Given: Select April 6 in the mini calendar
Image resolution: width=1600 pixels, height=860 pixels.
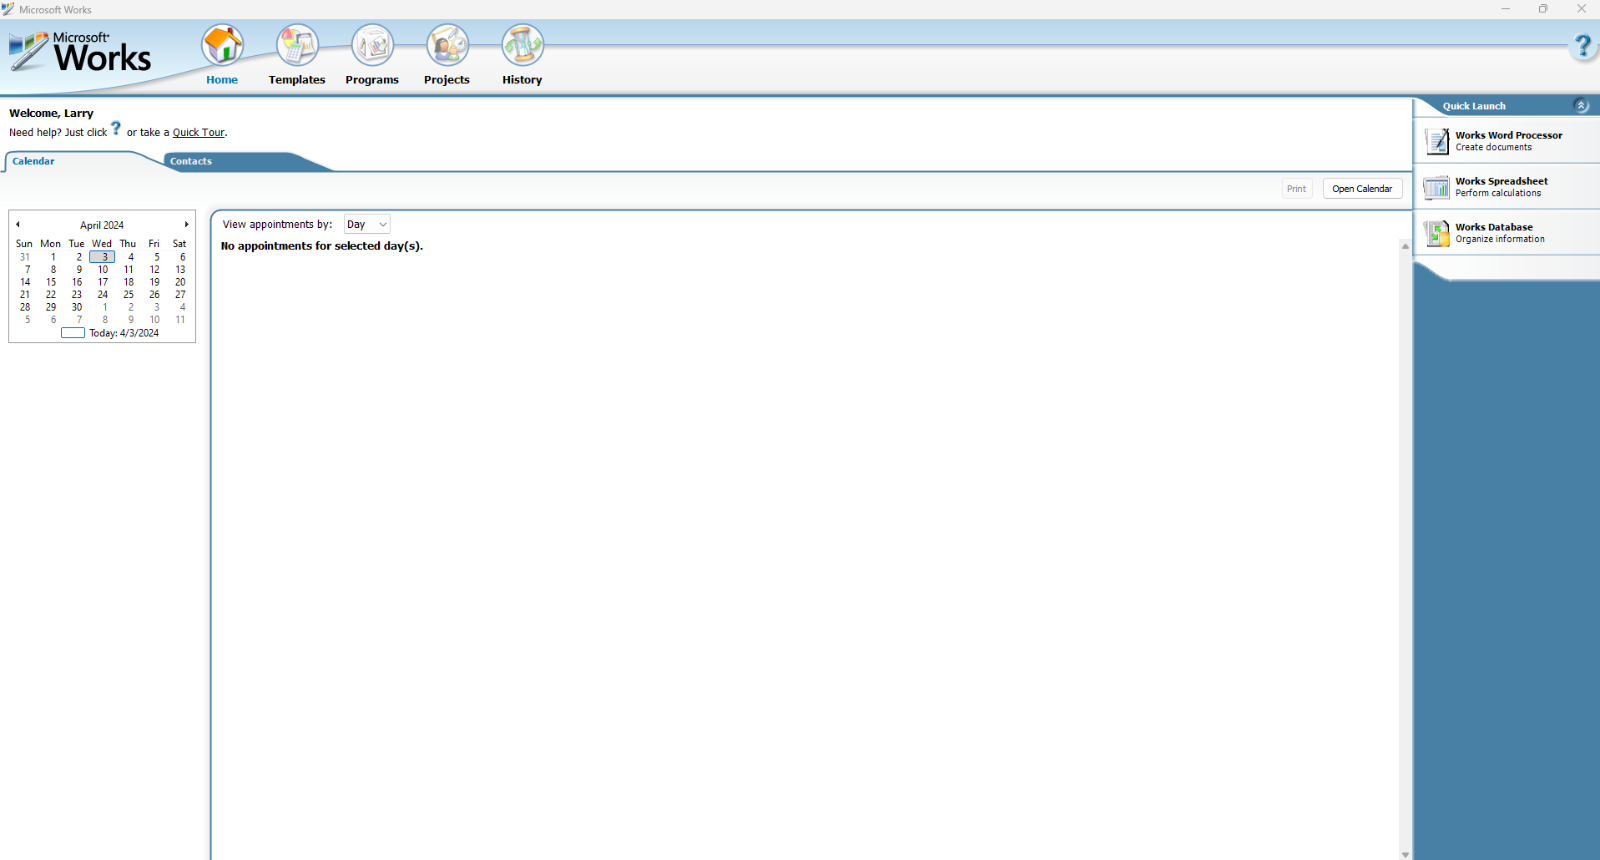Looking at the screenshot, I should pyautogui.click(x=182, y=257).
